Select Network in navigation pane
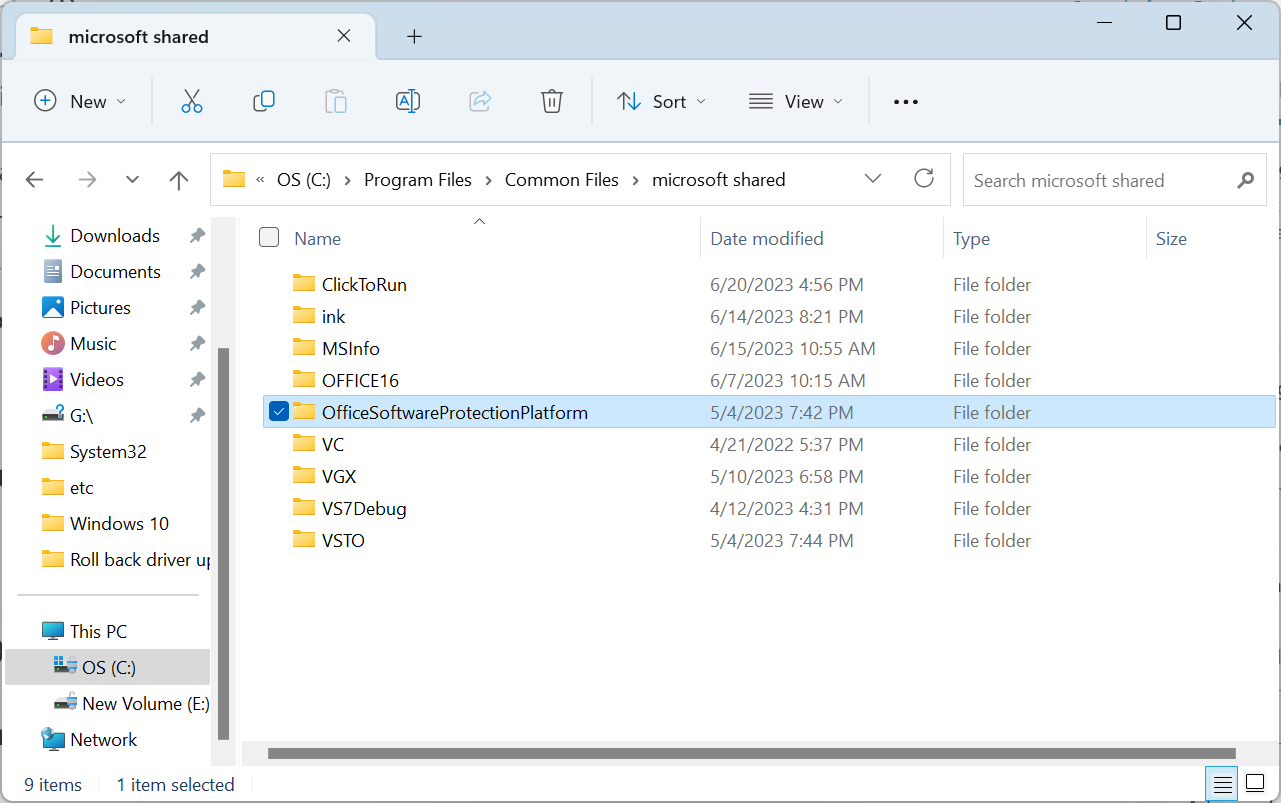 [x=104, y=740]
